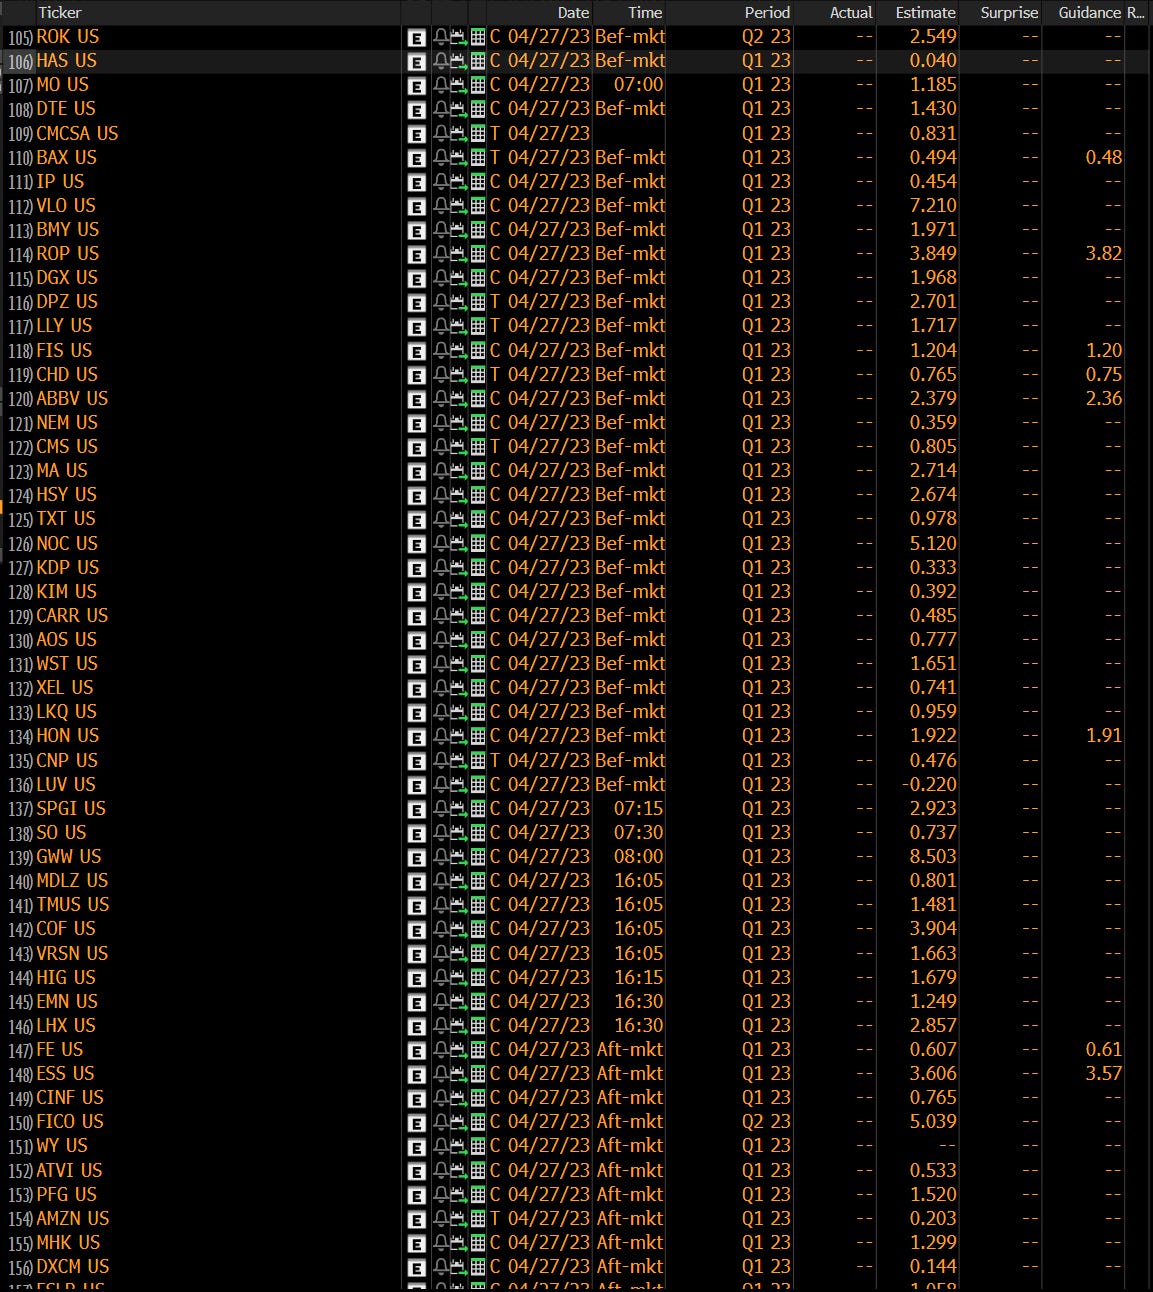Click the E icon for LLY US

417,327
